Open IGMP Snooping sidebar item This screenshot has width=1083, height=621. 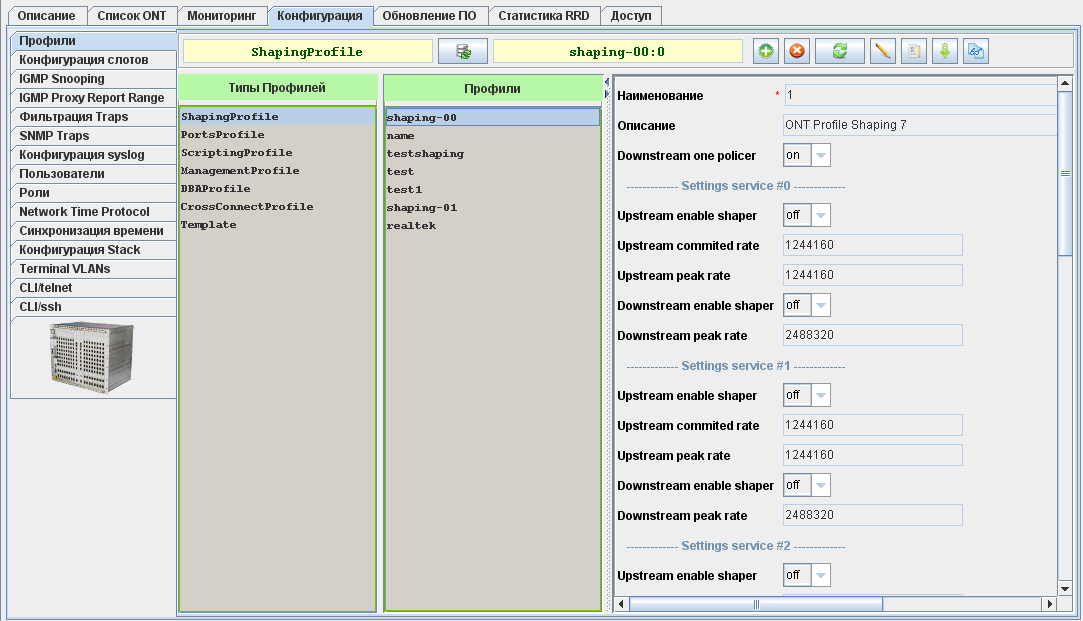pyautogui.click(x=94, y=79)
